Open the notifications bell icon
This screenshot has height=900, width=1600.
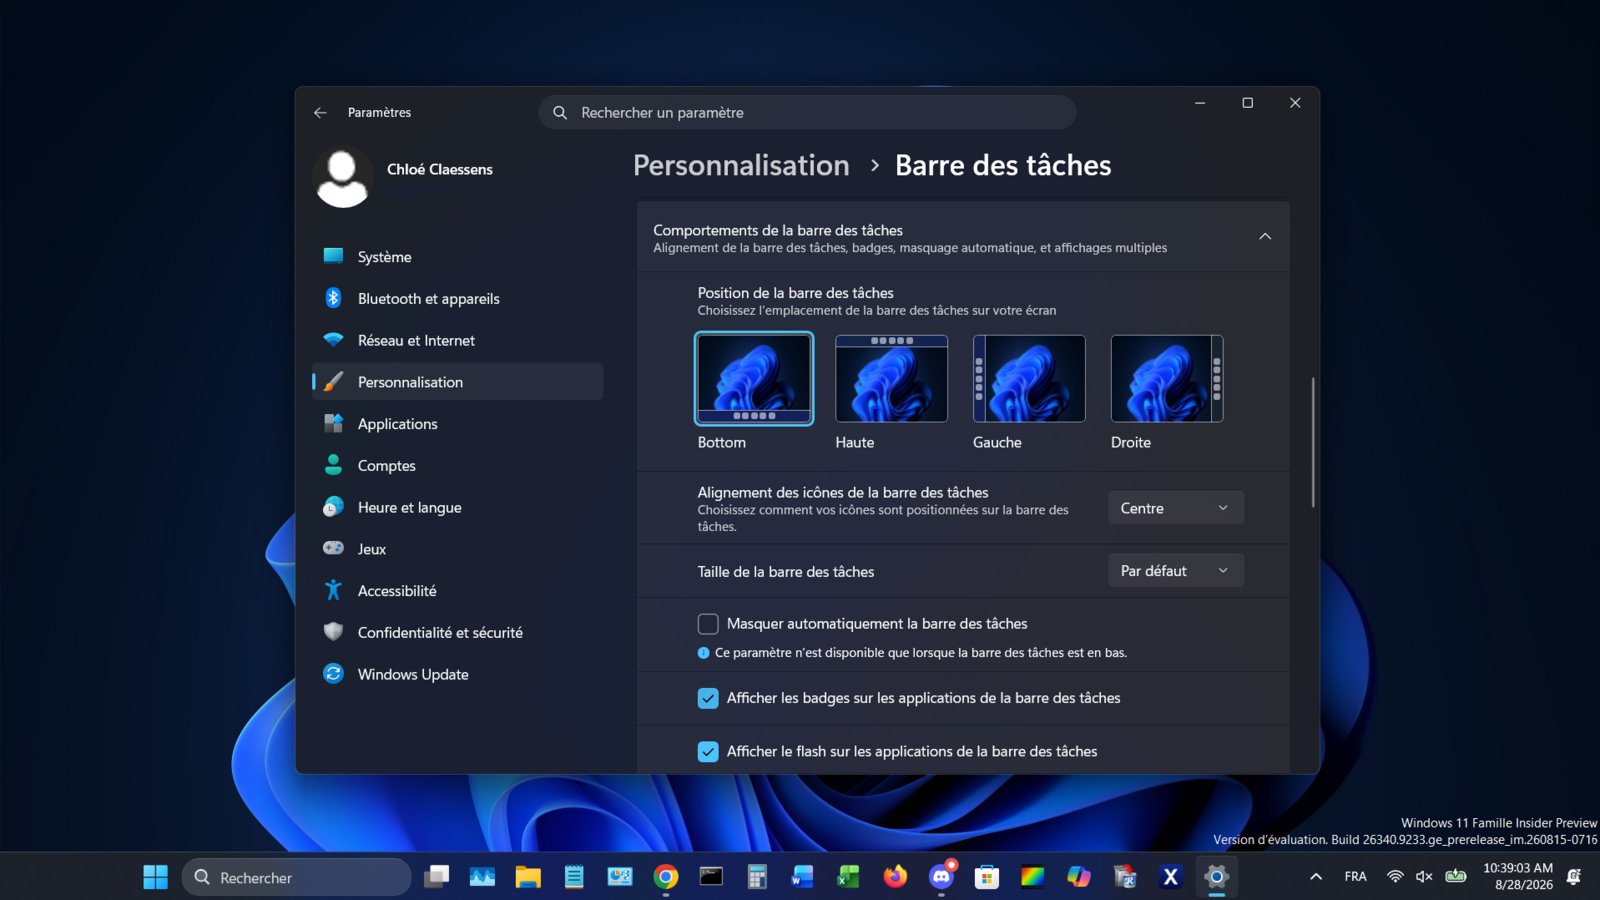pyautogui.click(x=1574, y=877)
